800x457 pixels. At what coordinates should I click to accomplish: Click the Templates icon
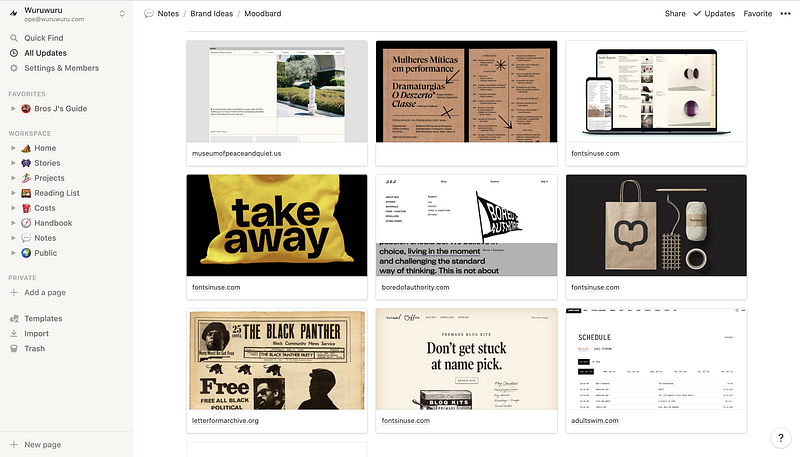click(14, 319)
